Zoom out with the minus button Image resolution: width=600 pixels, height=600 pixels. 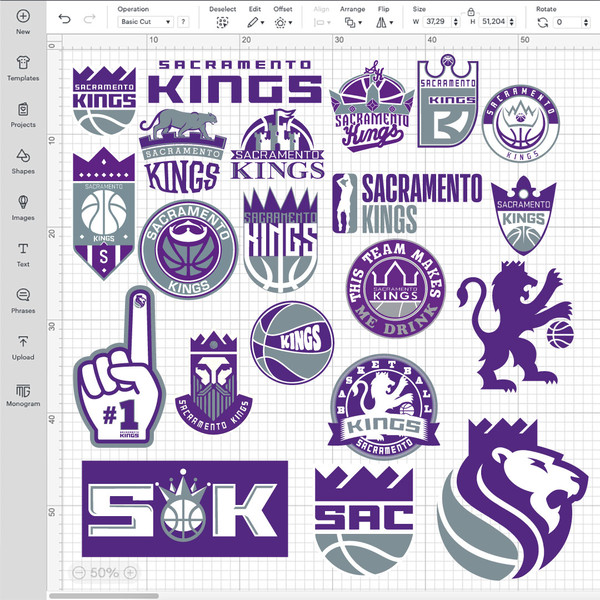79,572
